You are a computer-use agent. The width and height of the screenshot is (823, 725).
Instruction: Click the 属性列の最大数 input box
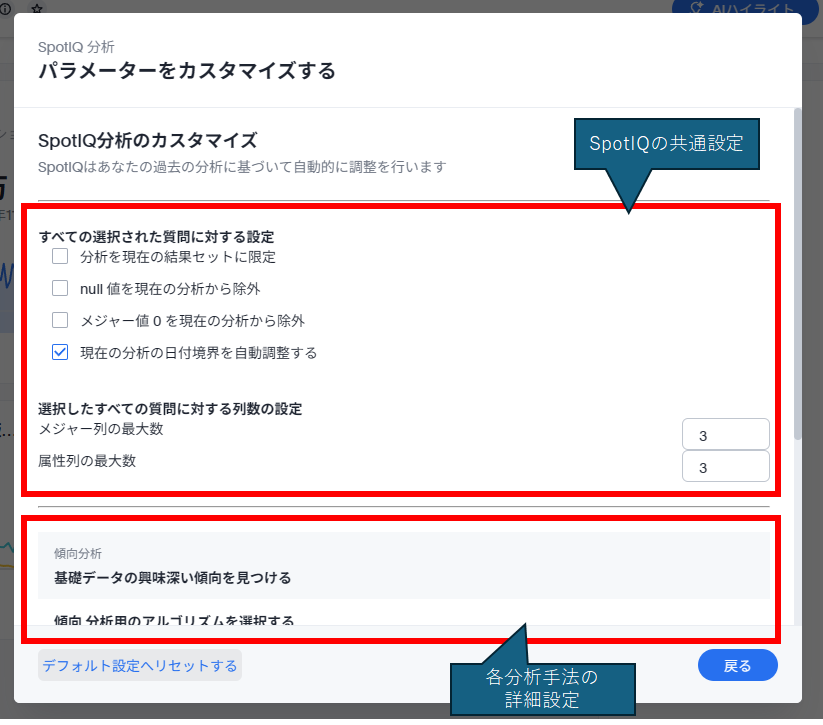(725, 467)
